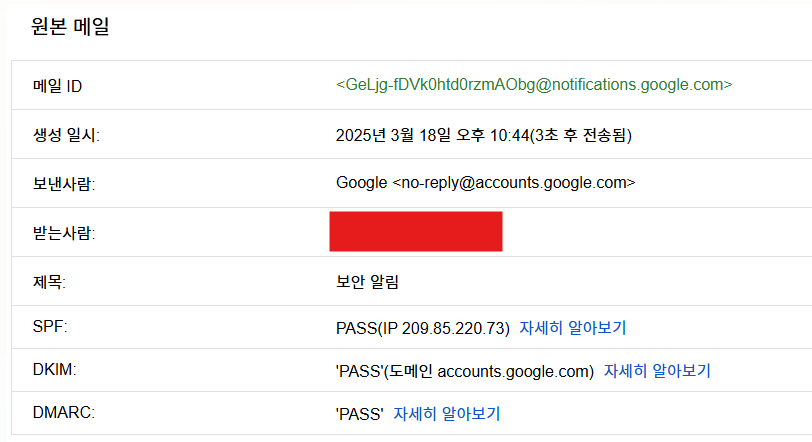This screenshot has height=442, width=812.
Task: Click the "제목:" row label
Action: click(49, 282)
